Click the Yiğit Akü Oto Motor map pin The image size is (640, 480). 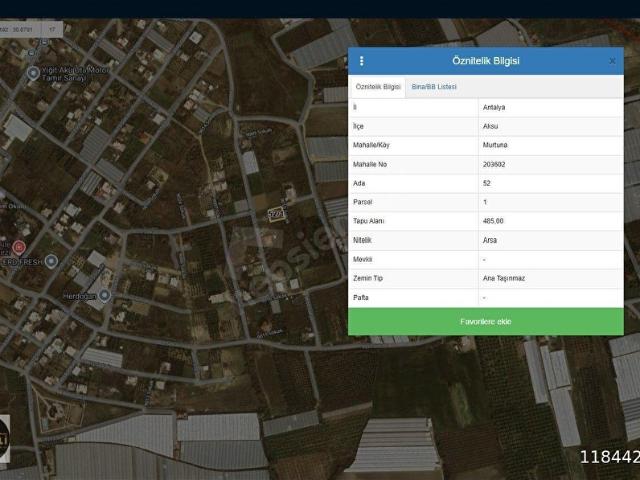click(x=33, y=73)
